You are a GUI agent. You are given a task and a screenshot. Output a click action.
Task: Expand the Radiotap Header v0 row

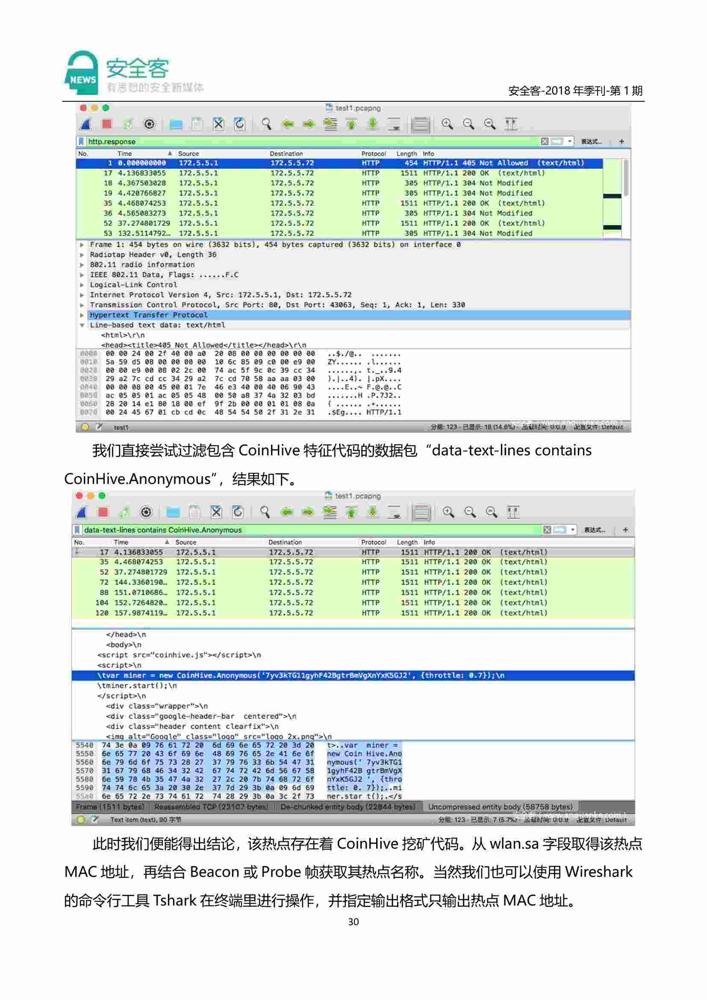tap(81, 254)
